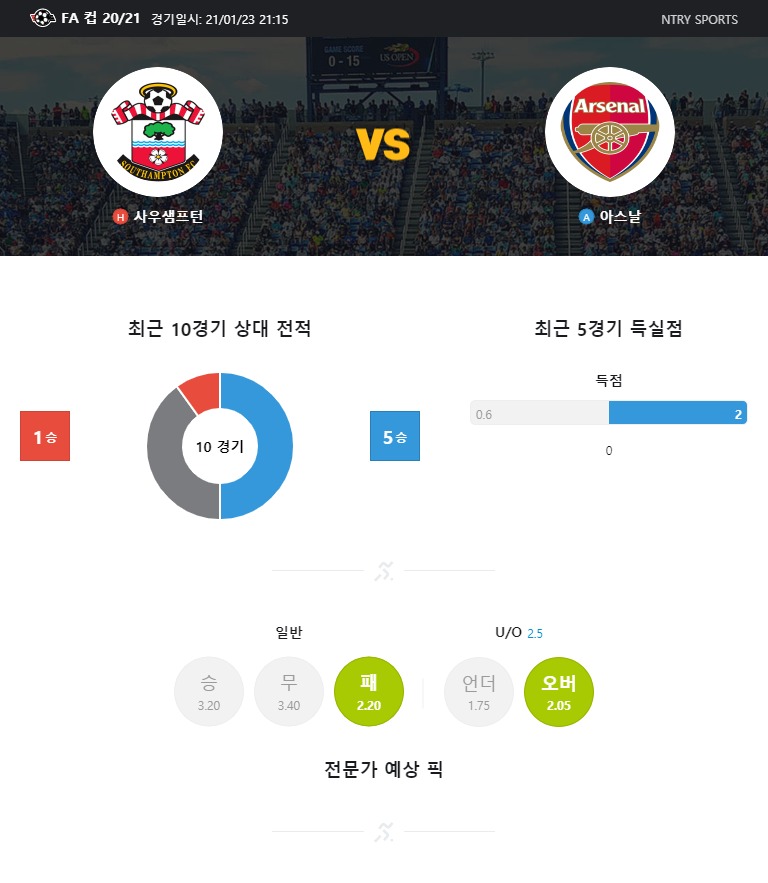Click the soccer ball FA Cup icon
Image resolution: width=768 pixels, height=883 pixels.
(42, 18)
